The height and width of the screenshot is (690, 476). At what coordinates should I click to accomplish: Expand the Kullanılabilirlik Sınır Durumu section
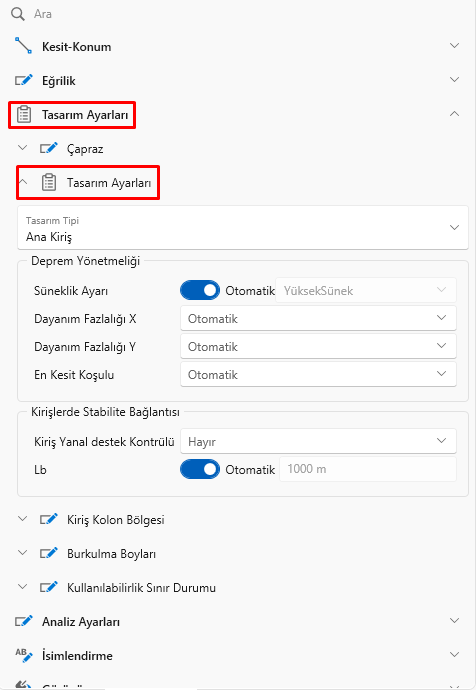coord(22,587)
